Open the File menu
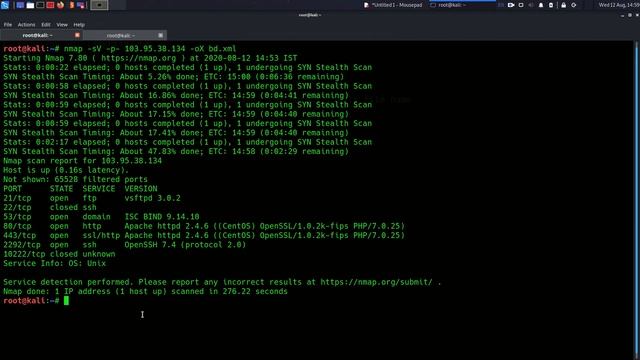This screenshot has width=640, height=360. 8,25
